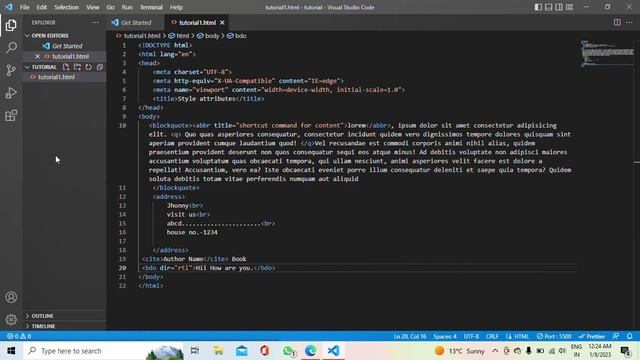Viewport: 640px width, 360px height.
Task: Click html in the breadcrumb path
Action: (182, 36)
